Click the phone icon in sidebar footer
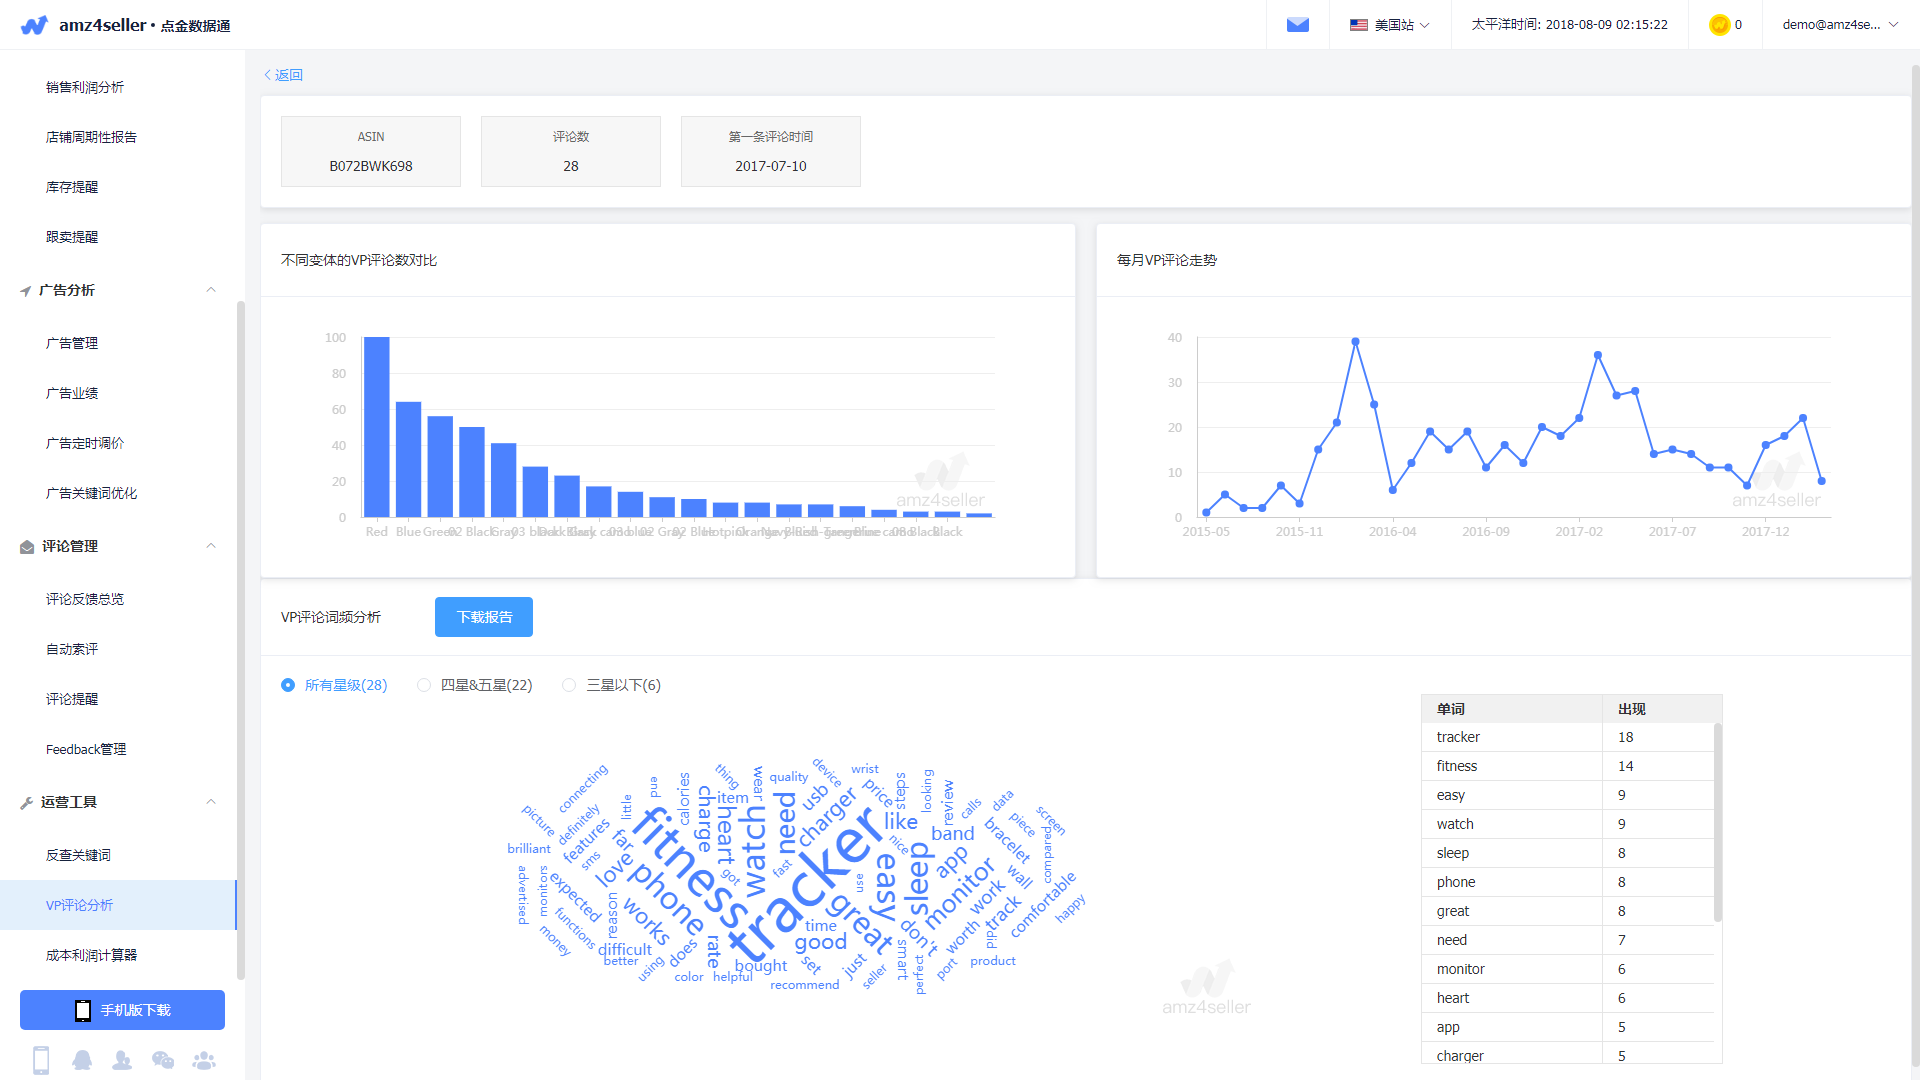Image resolution: width=1920 pixels, height=1080 pixels. tap(41, 1060)
